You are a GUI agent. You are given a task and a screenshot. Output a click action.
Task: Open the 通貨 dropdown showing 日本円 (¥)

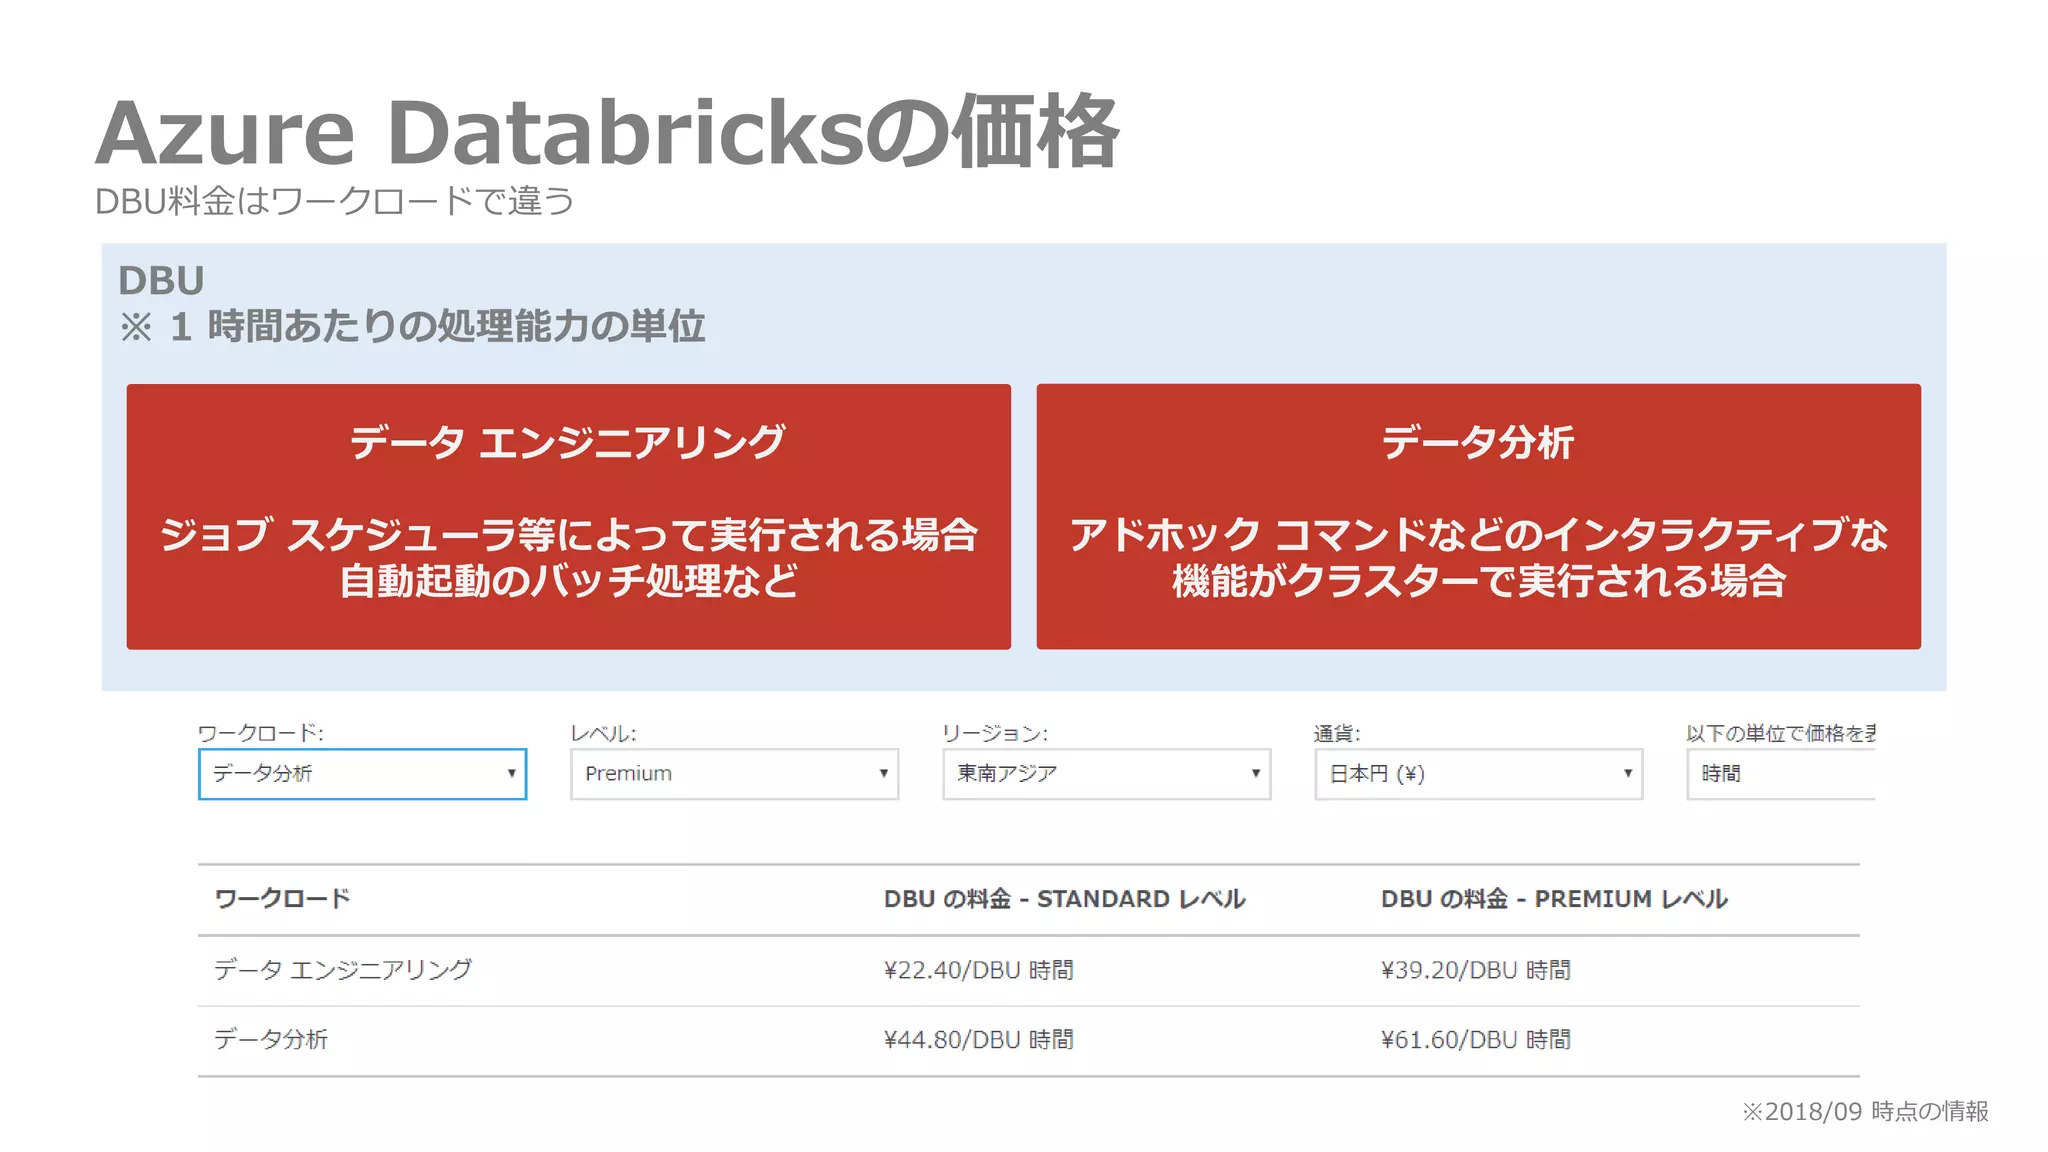1478,774
